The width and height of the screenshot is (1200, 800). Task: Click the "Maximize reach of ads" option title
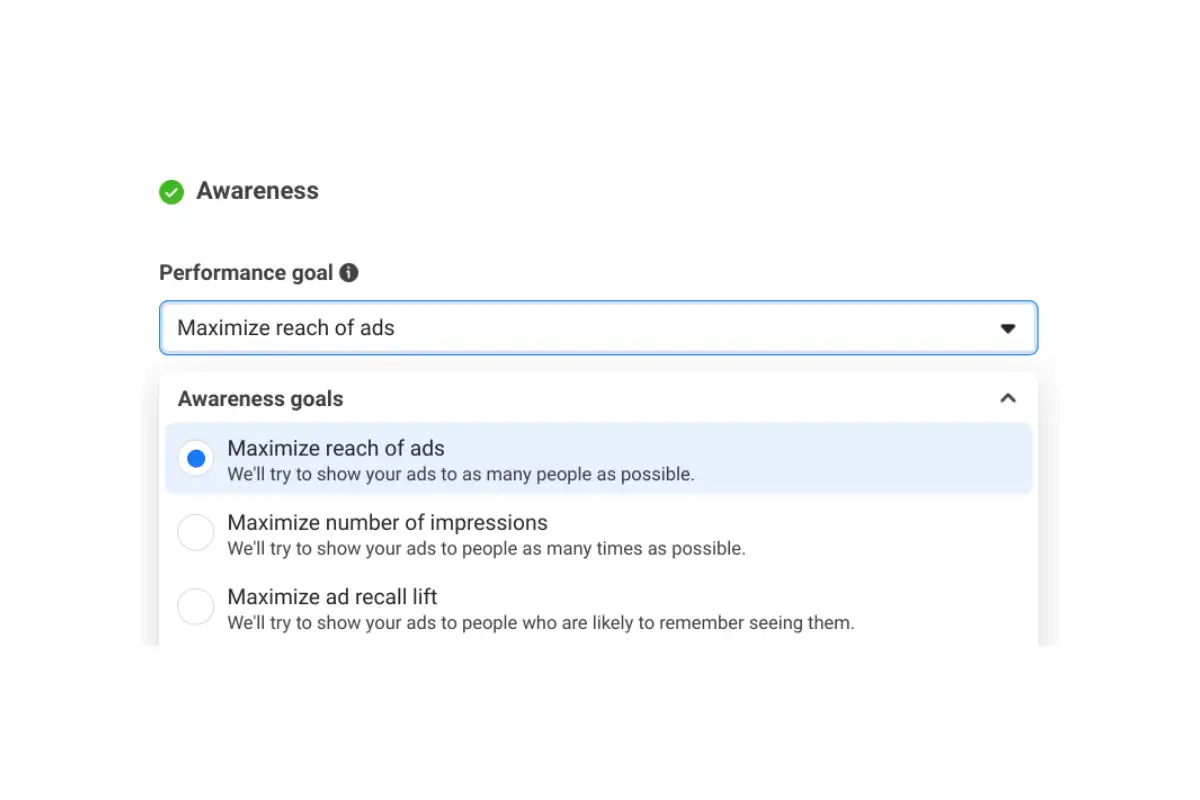coord(336,449)
